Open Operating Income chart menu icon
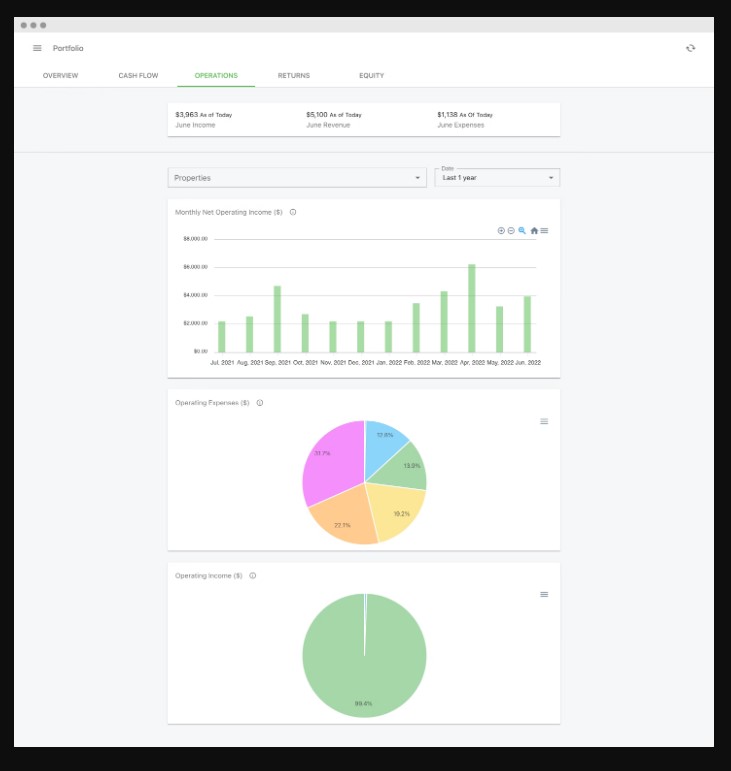The image size is (731, 771). (544, 594)
